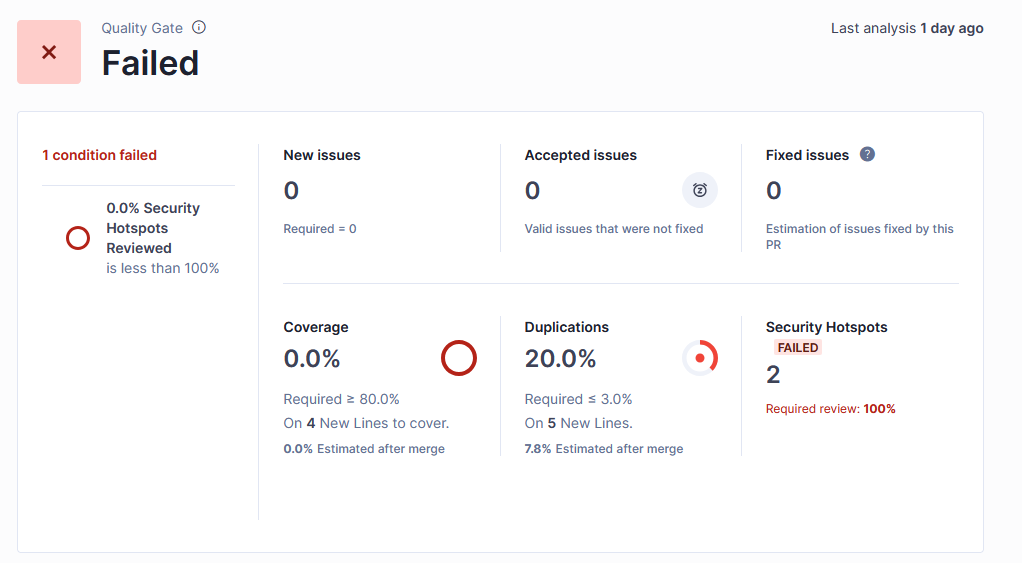
Task: Click the Last analysis 1 day ago text
Action: (x=907, y=28)
